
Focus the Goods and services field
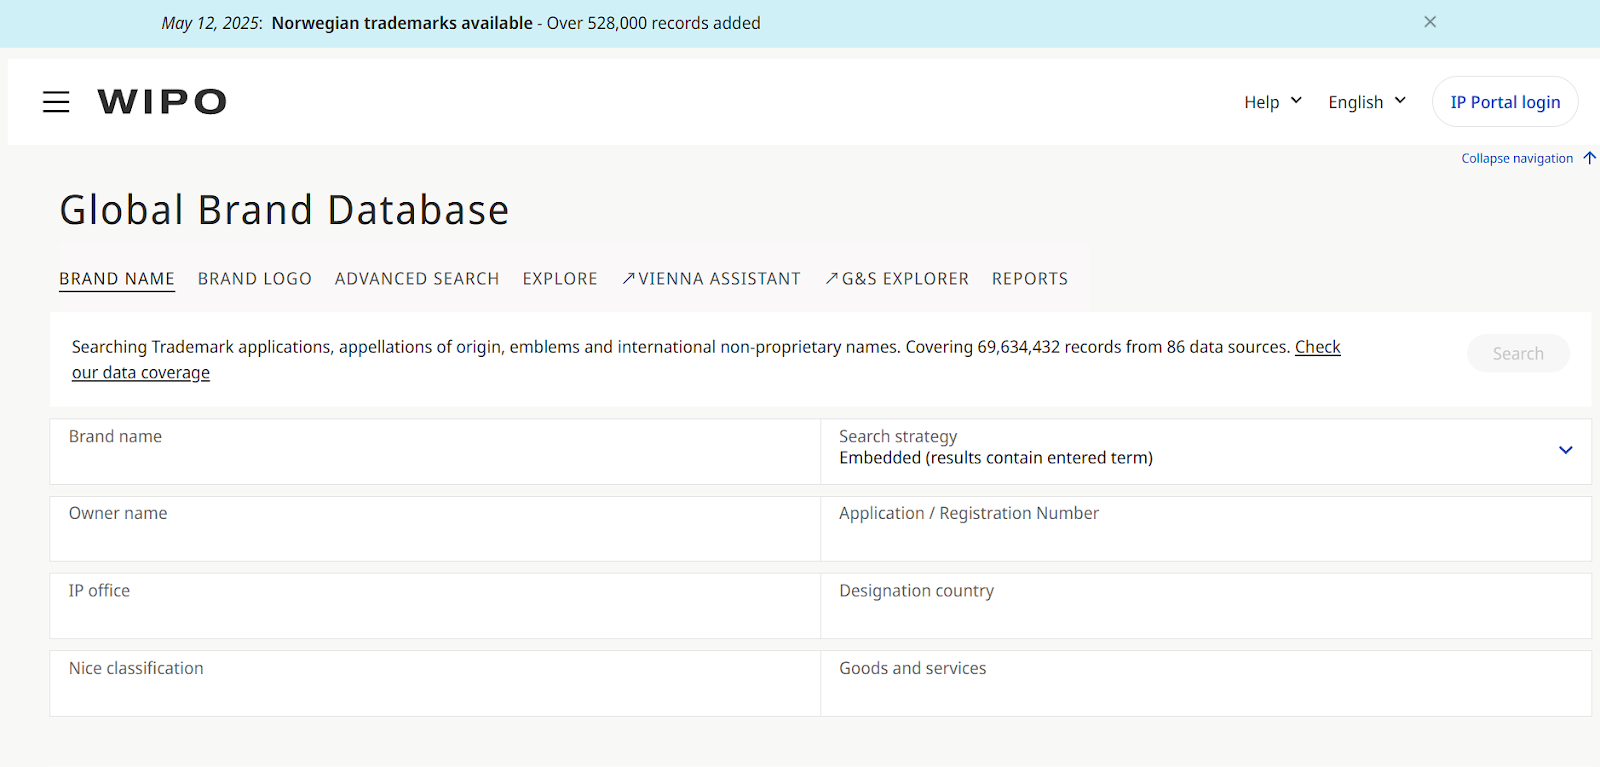[1206, 684]
